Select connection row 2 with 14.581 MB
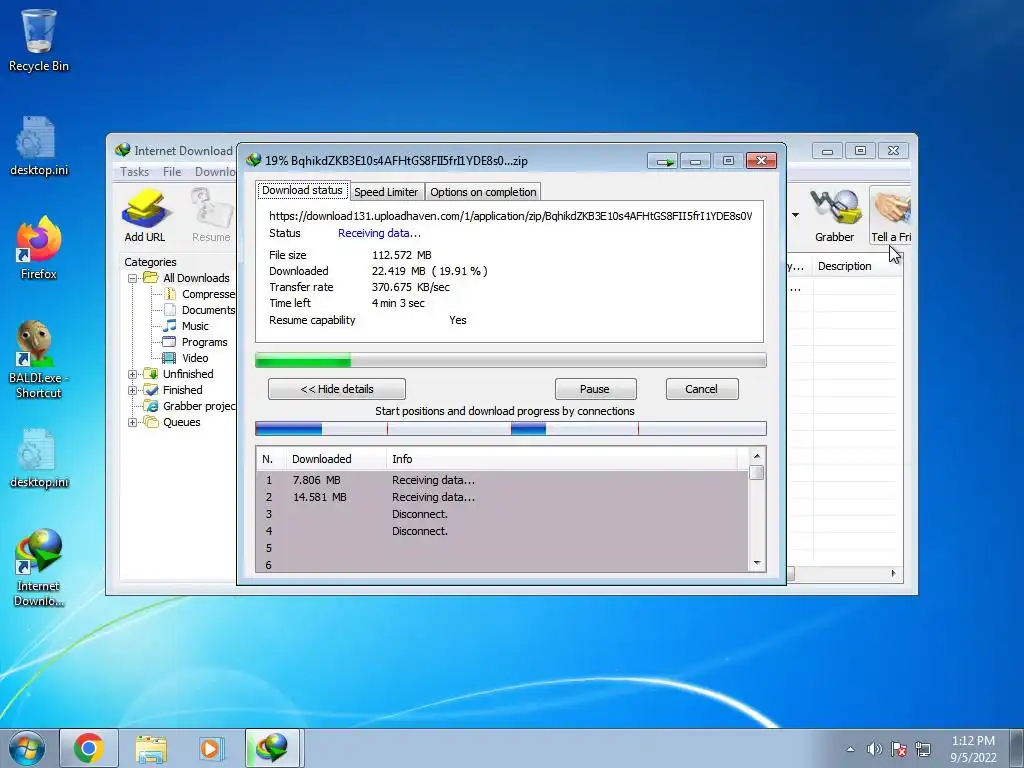This screenshot has height=768, width=1024. [502, 497]
